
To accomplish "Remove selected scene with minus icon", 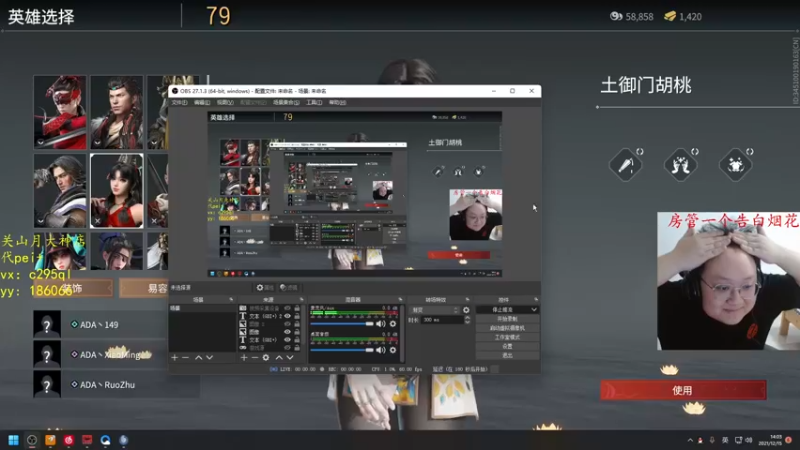I will pyautogui.click(x=185, y=358).
